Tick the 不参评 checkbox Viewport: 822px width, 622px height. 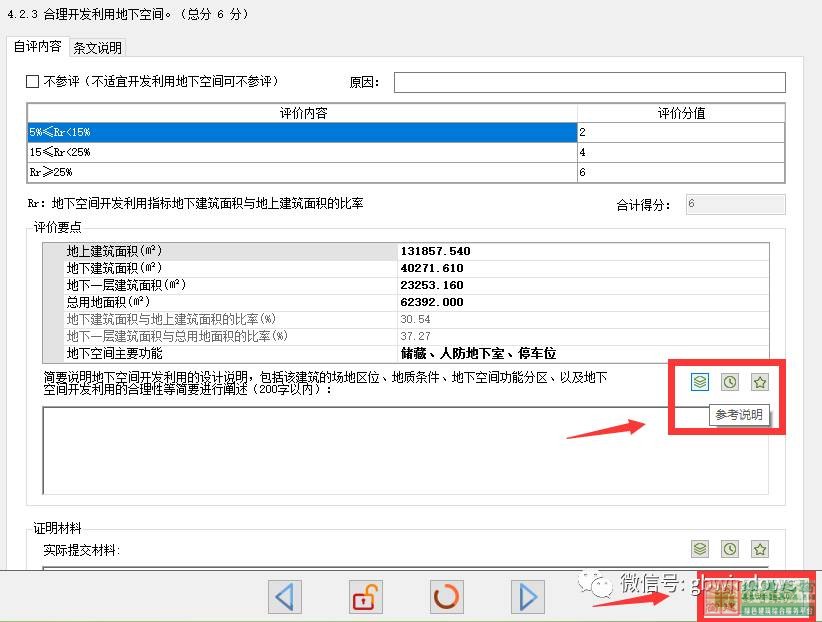point(33,81)
